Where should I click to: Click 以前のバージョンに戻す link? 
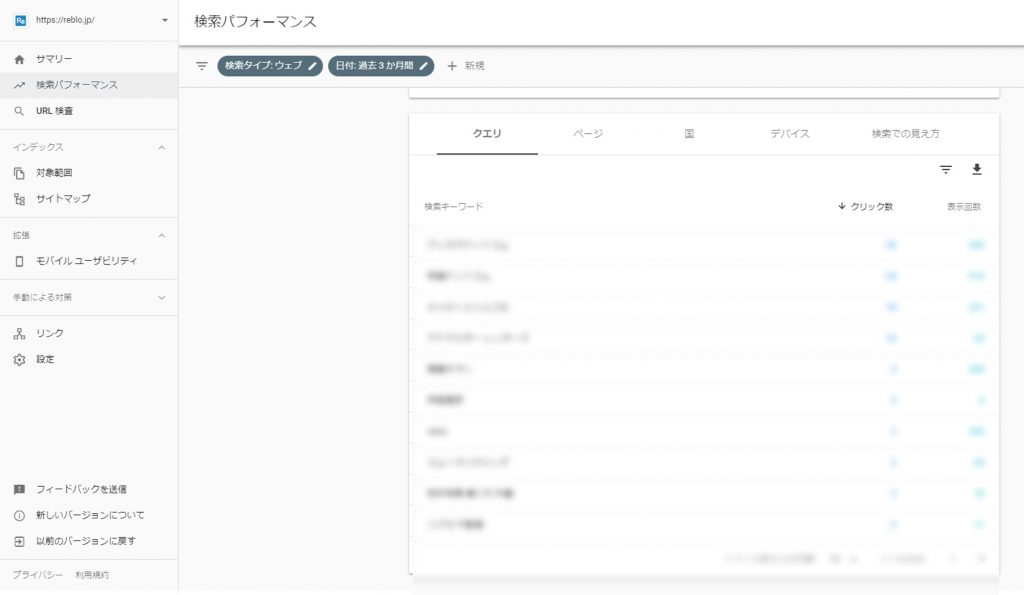(x=85, y=541)
